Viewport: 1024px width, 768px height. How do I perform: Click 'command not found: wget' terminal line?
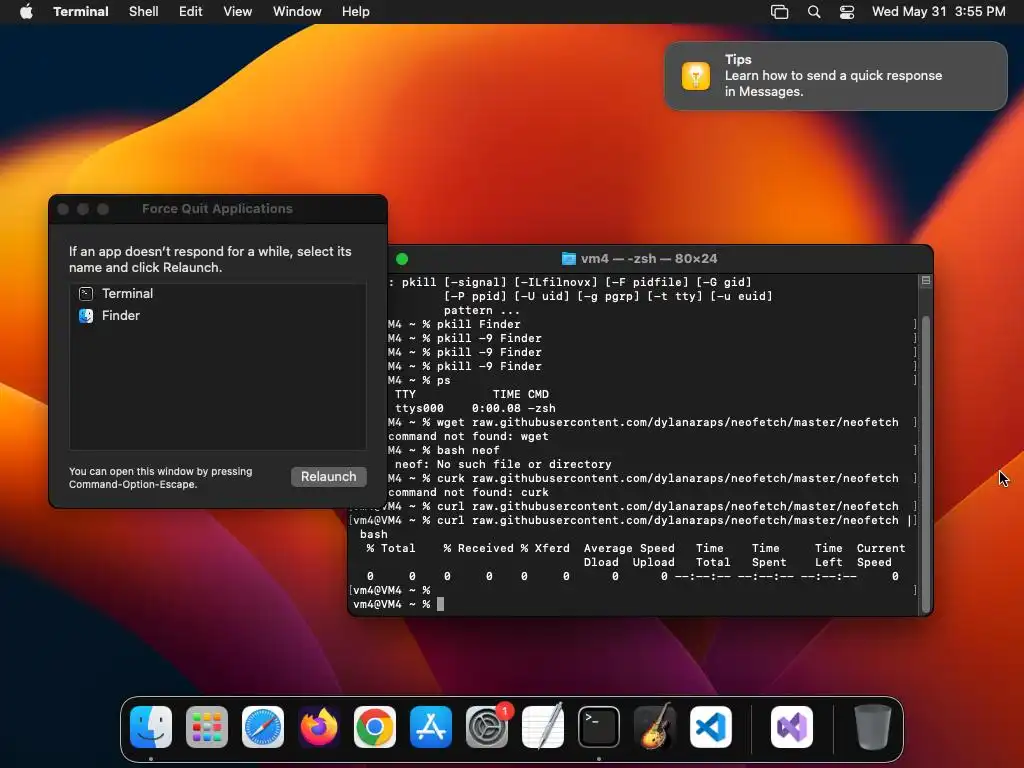click(x=468, y=436)
